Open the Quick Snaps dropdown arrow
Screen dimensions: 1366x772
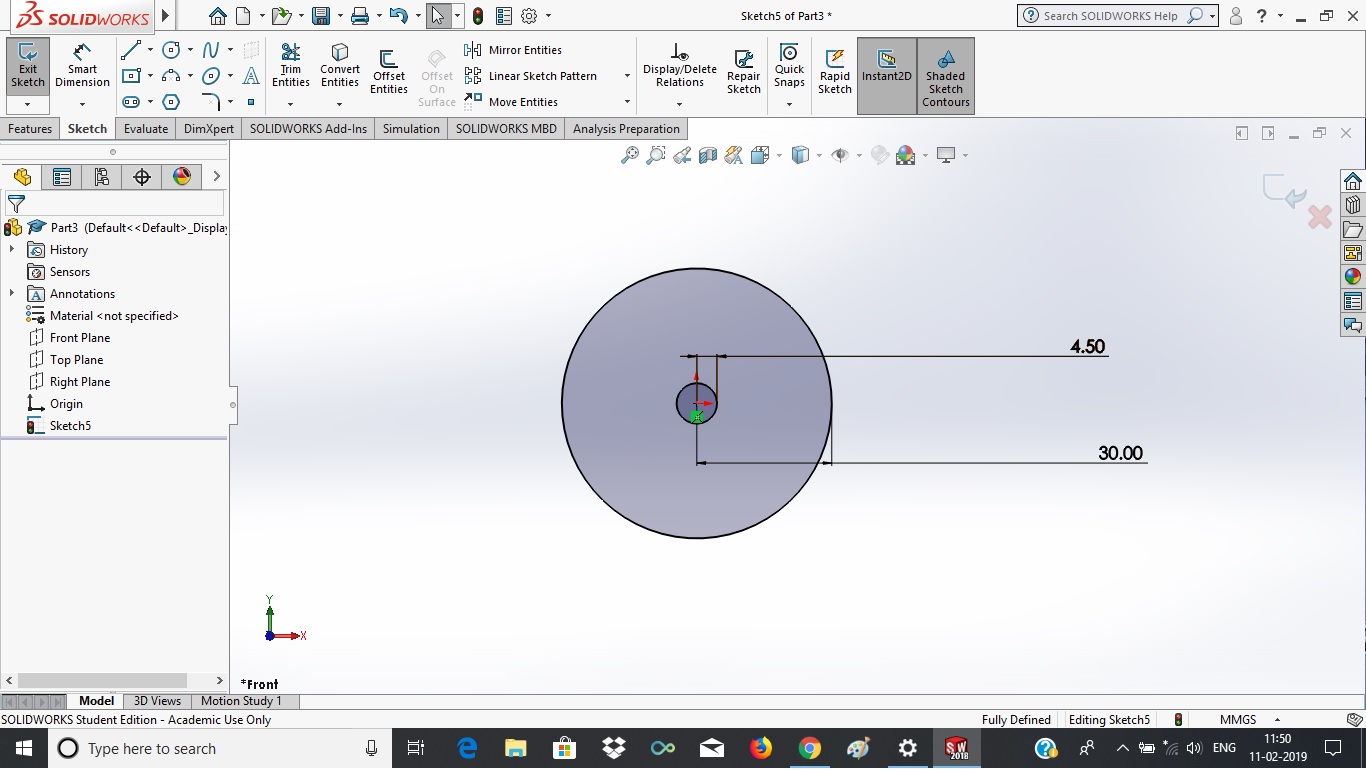point(789,104)
